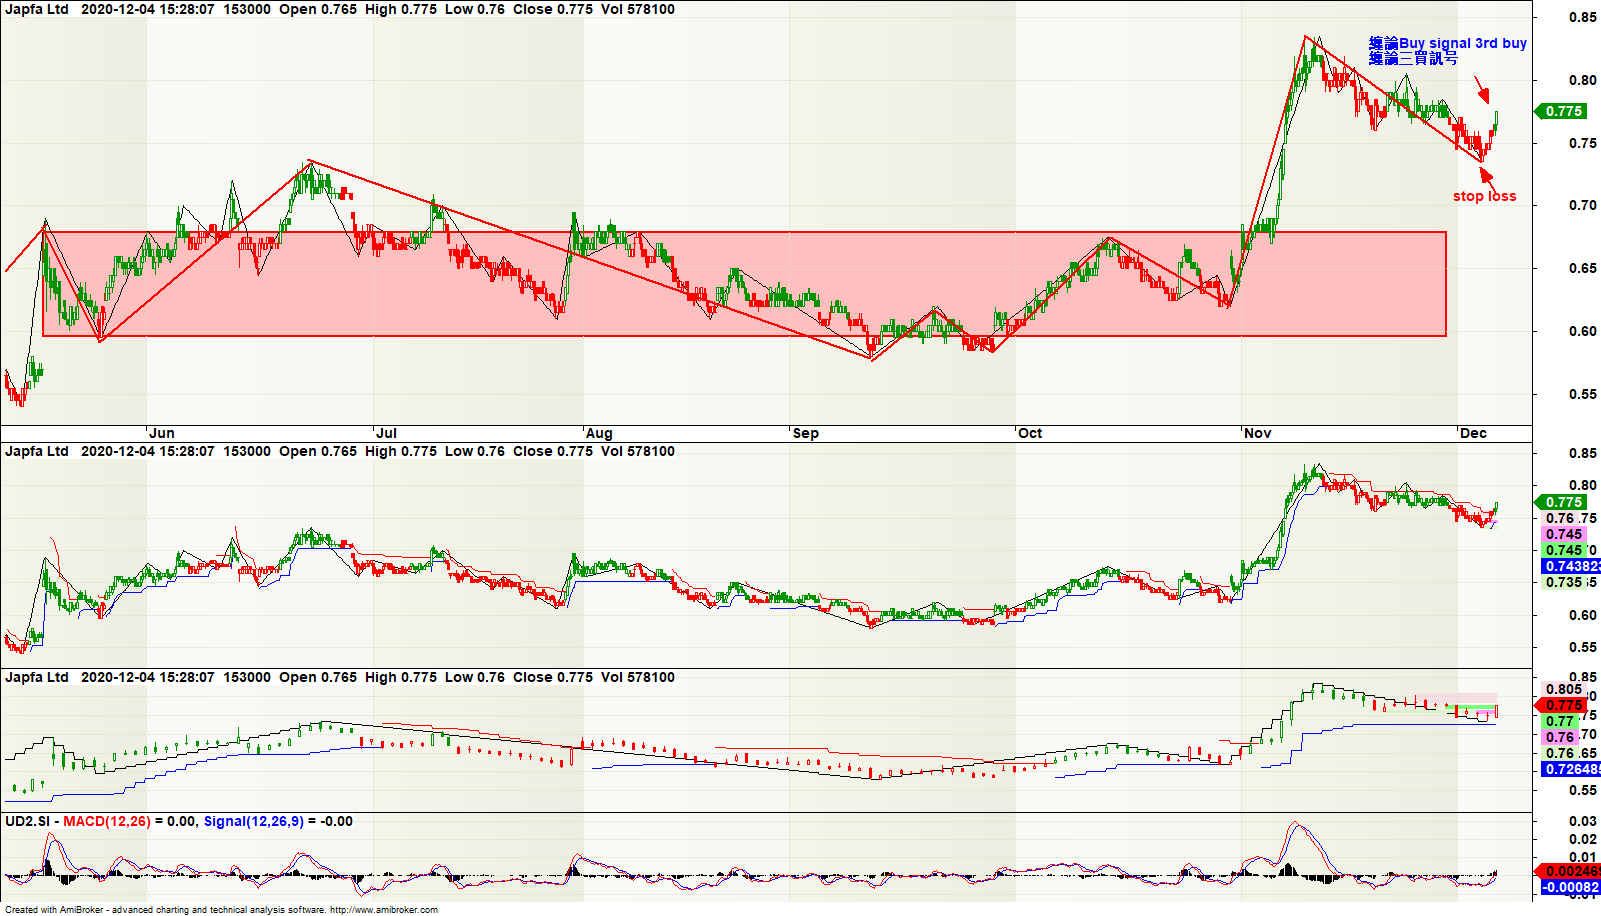Screen dimensions: 1601x916
Task: Click the red 0.775 tag in third pane
Action: pos(1562,705)
